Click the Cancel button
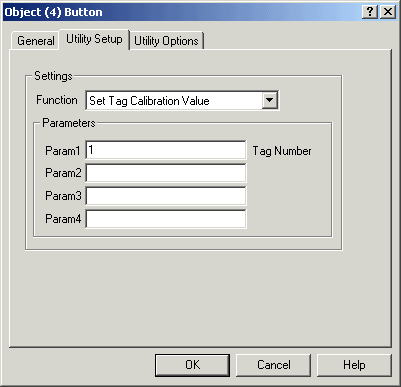This screenshot has height=387, width=401. point(274,365)
